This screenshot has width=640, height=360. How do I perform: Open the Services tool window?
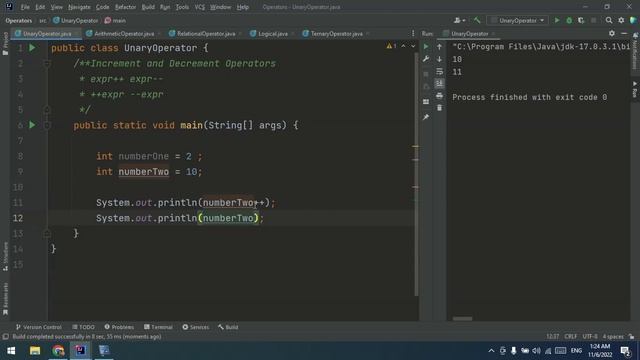tap(196, 327)
